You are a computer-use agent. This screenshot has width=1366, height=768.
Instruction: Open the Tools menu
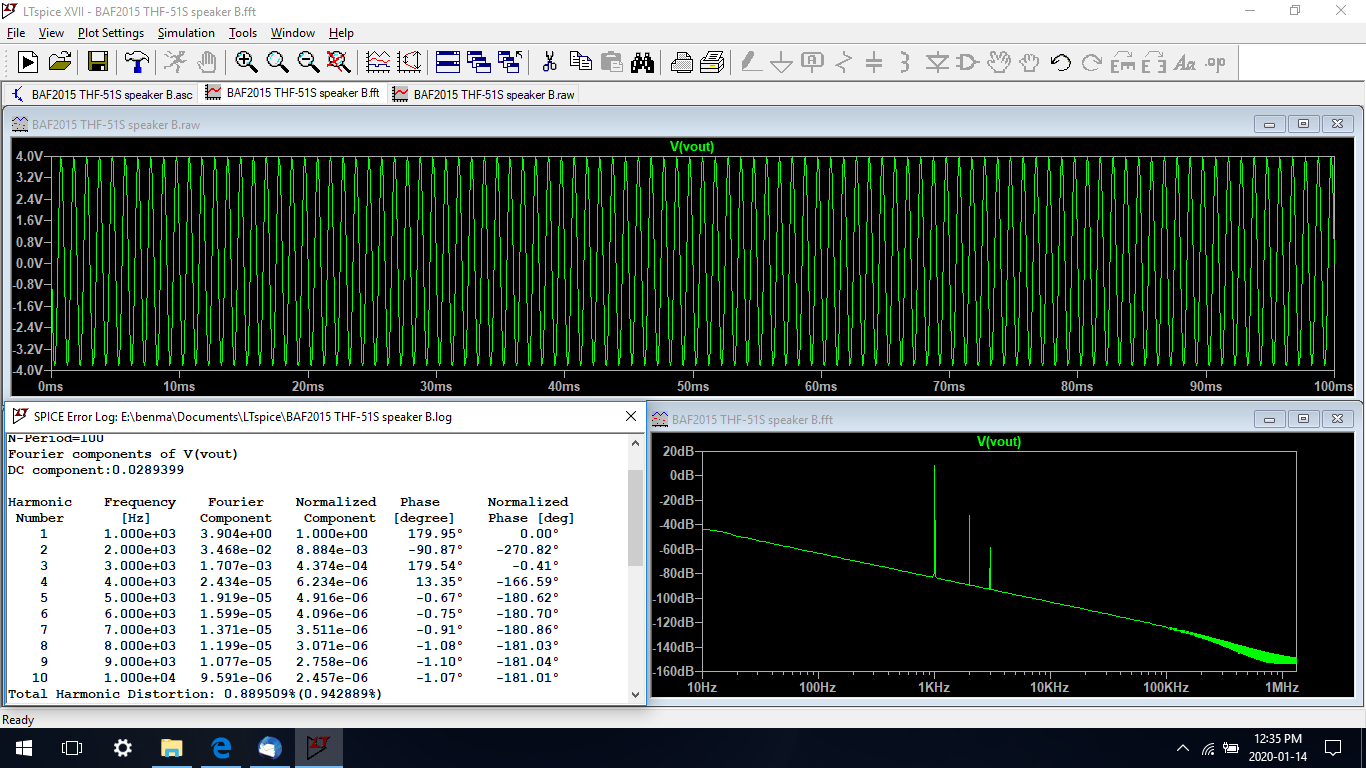point(243,33)
